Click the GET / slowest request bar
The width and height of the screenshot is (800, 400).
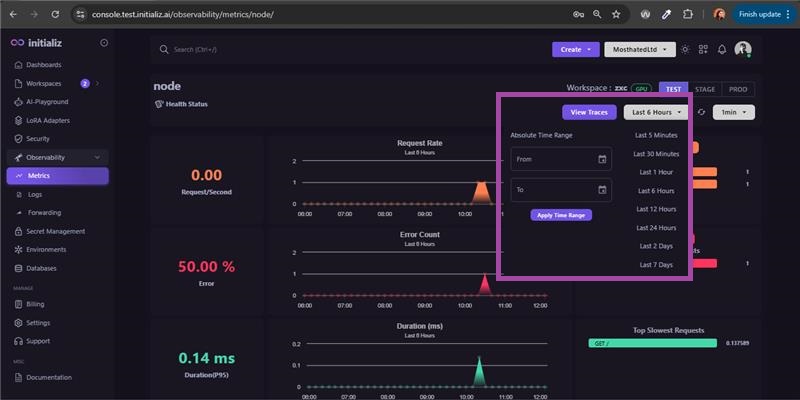point(652,343)
